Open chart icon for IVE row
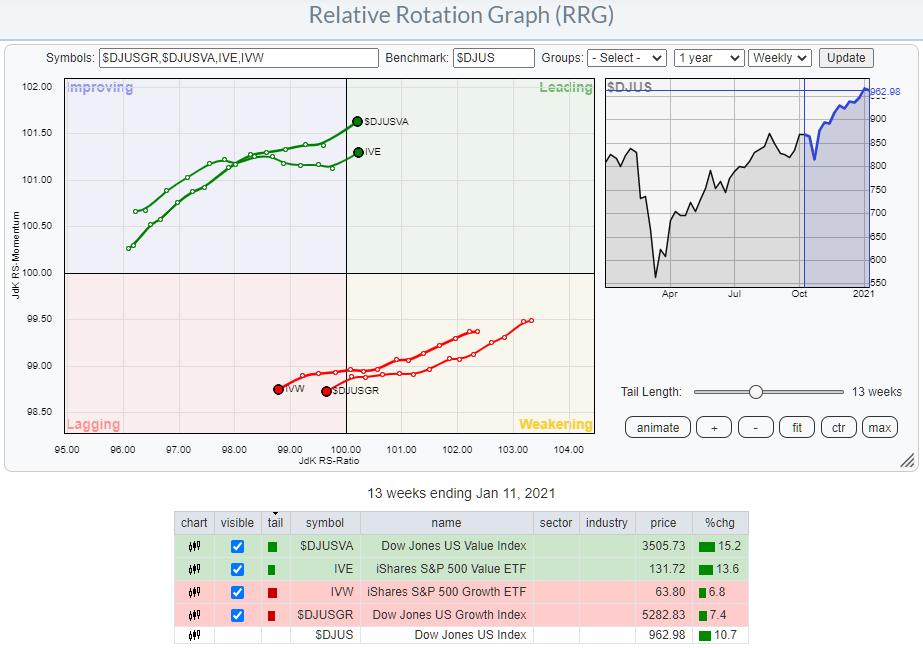Screen dimensions: 923x648 (x=194, y=569)
